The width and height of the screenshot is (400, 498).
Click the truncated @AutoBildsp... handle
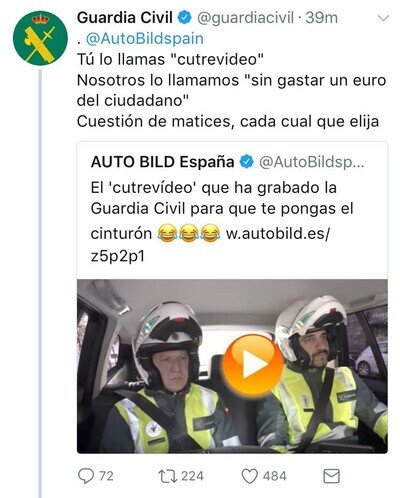coord(312,163)
